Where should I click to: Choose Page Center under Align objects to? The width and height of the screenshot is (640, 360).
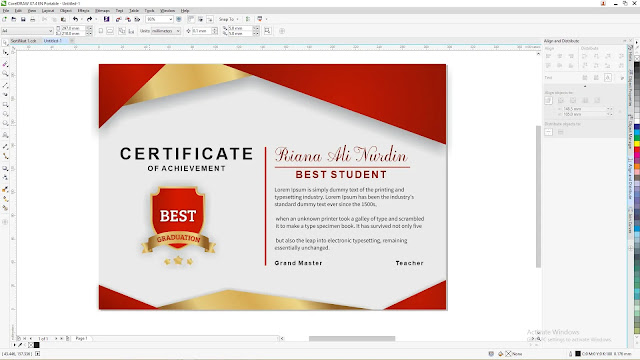tap(573, 100)
